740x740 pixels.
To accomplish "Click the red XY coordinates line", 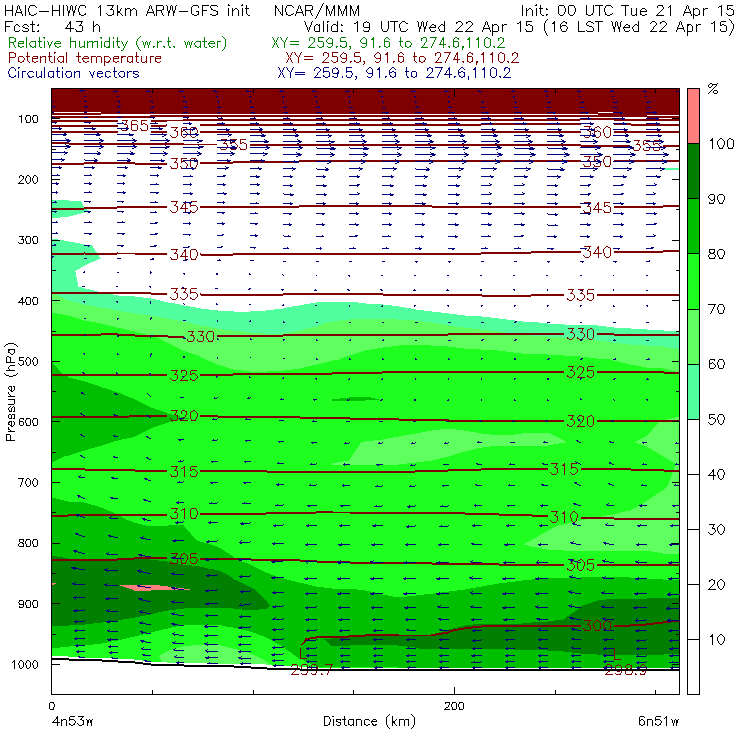I will tap(402, 58).
